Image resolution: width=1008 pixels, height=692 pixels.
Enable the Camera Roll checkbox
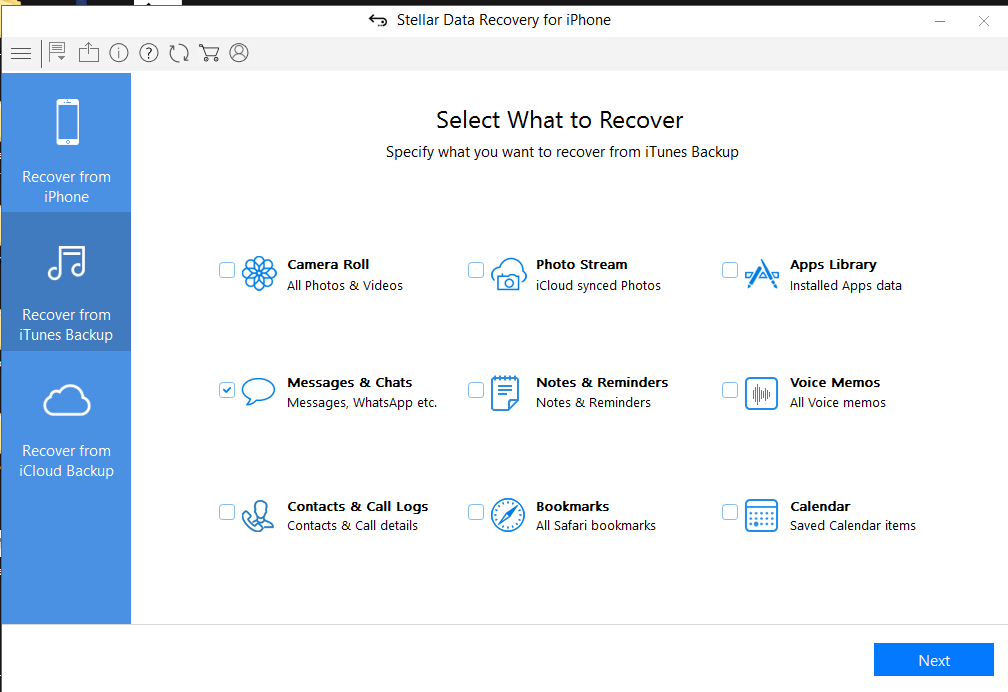227,270
